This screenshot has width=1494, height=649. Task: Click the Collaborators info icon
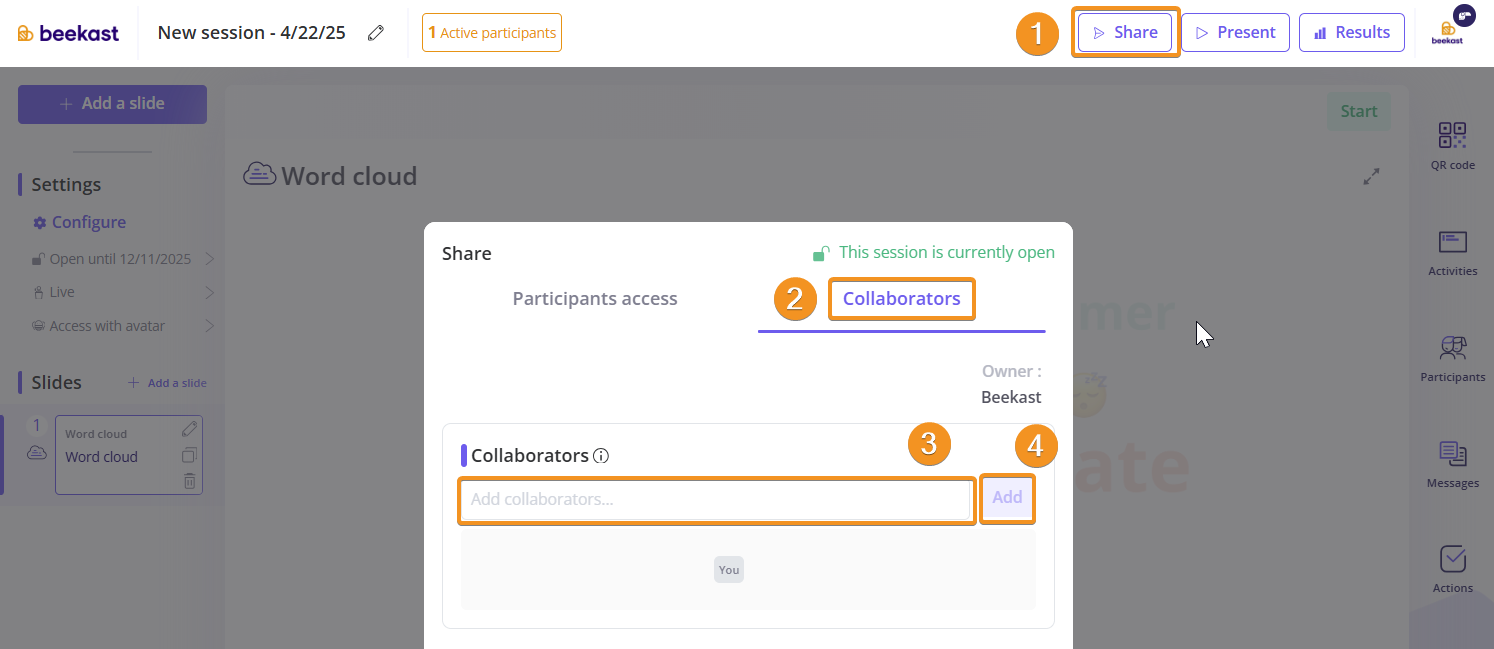(x=601, y=456)
